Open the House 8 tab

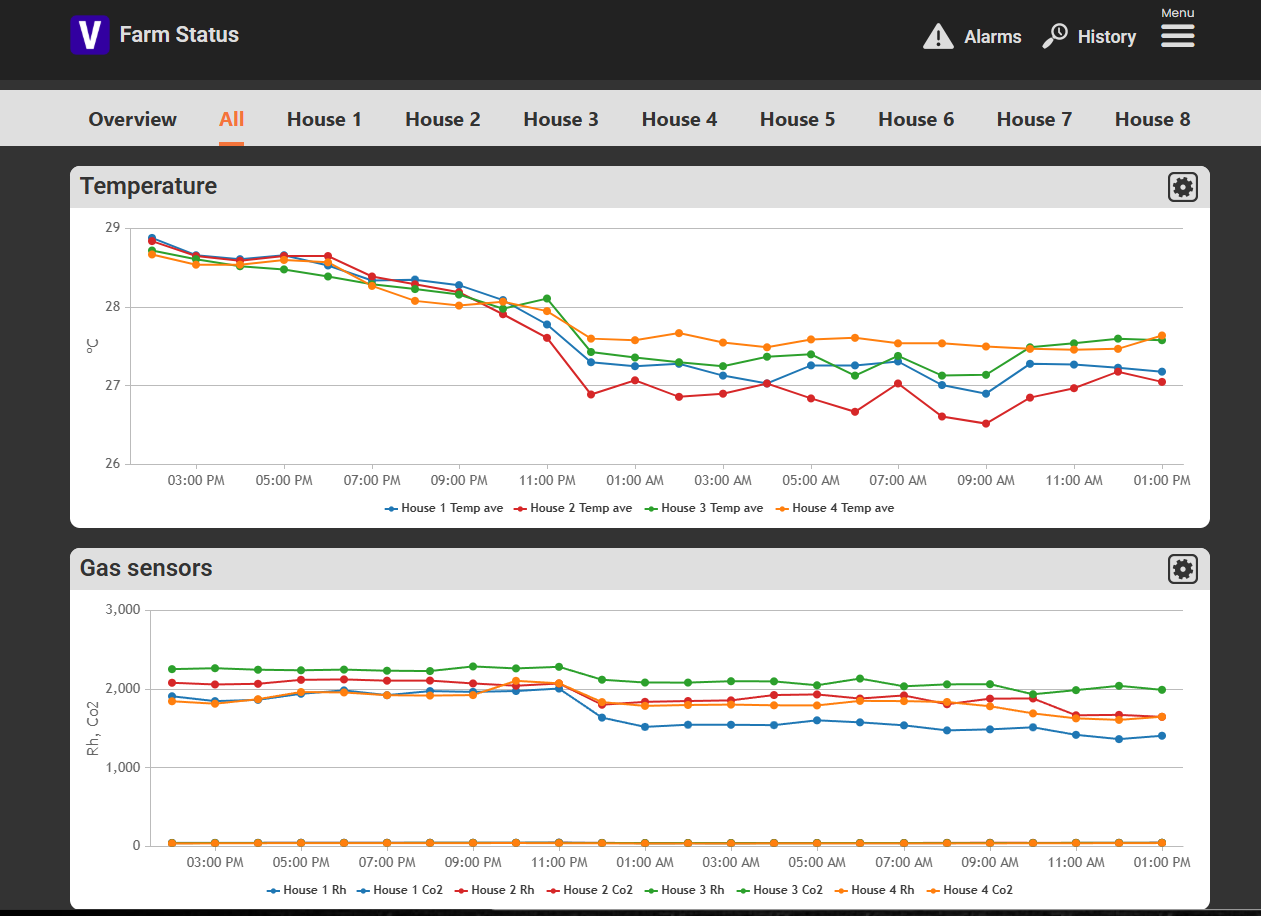pyautogui.click(x=1152, y=119)
